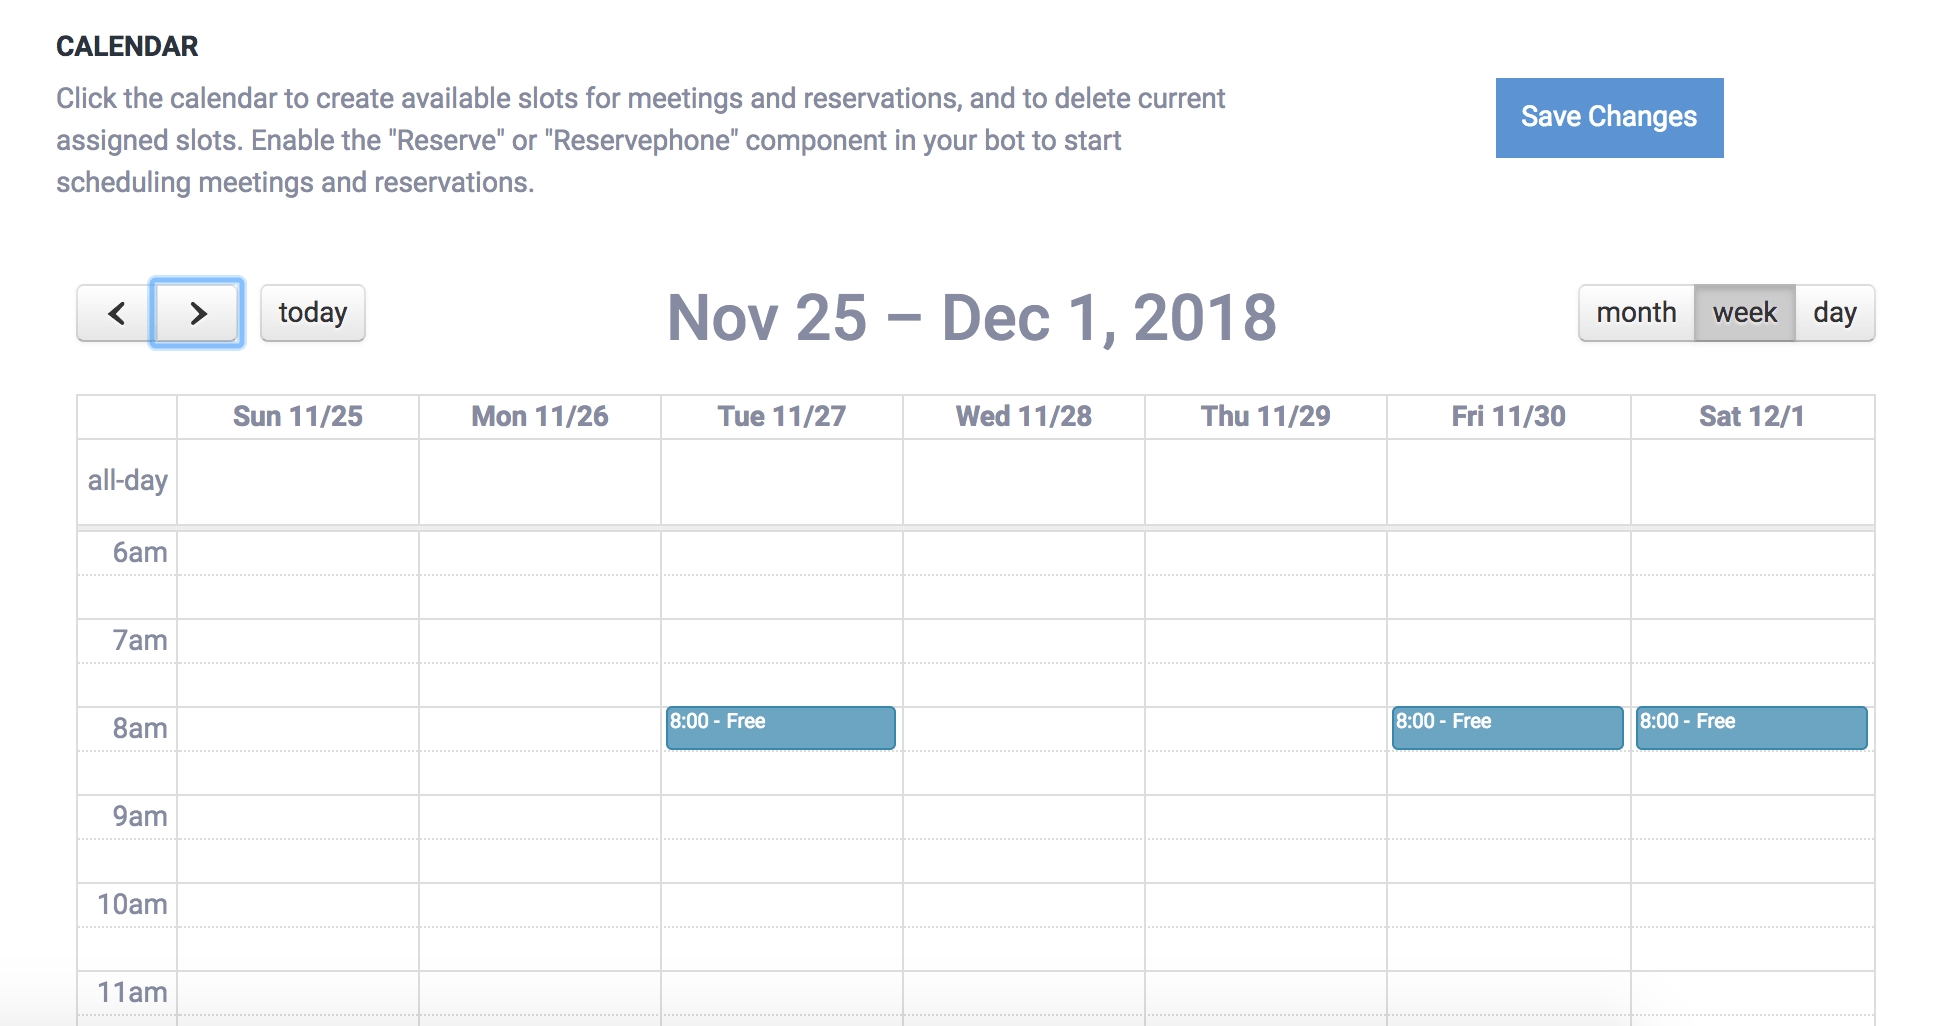Image resolution: width=1940 pixels, height=1026 pixels.
Task: Switch to day view
Action: click(x=1835, y=313)
